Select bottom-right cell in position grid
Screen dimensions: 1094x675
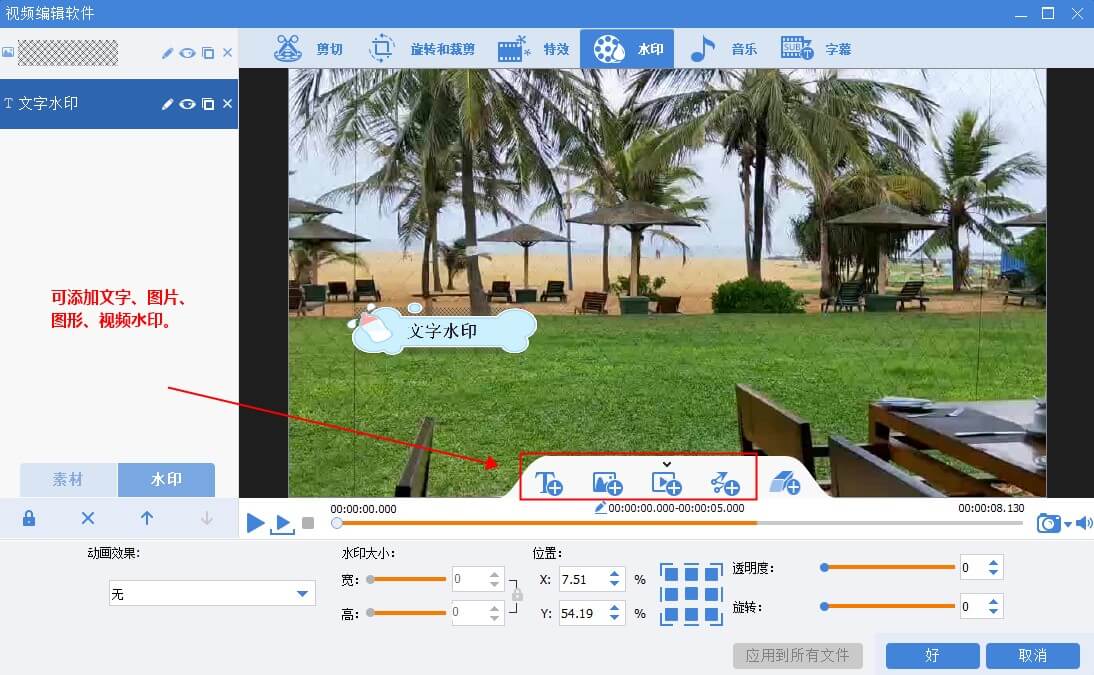point(713,616)
